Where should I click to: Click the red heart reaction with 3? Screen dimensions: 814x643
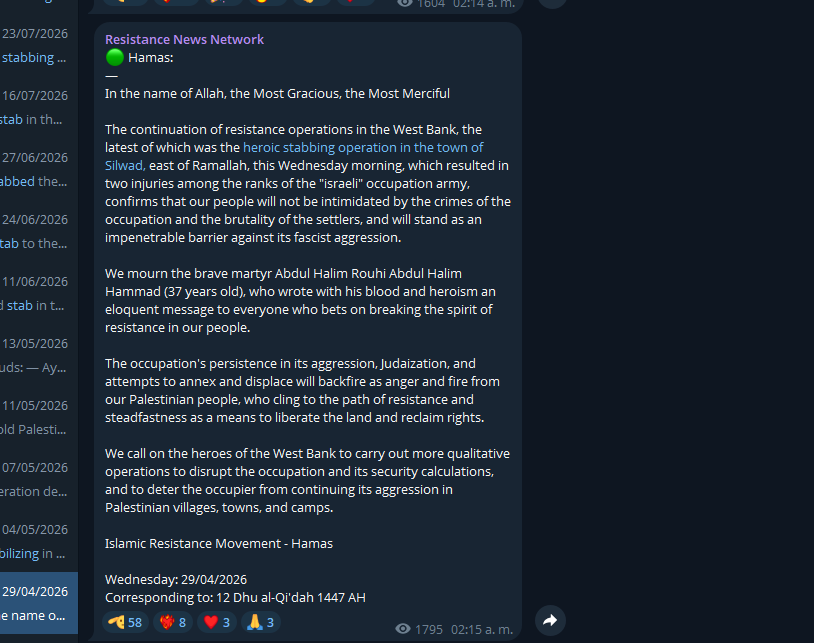(x=216, y=622)
